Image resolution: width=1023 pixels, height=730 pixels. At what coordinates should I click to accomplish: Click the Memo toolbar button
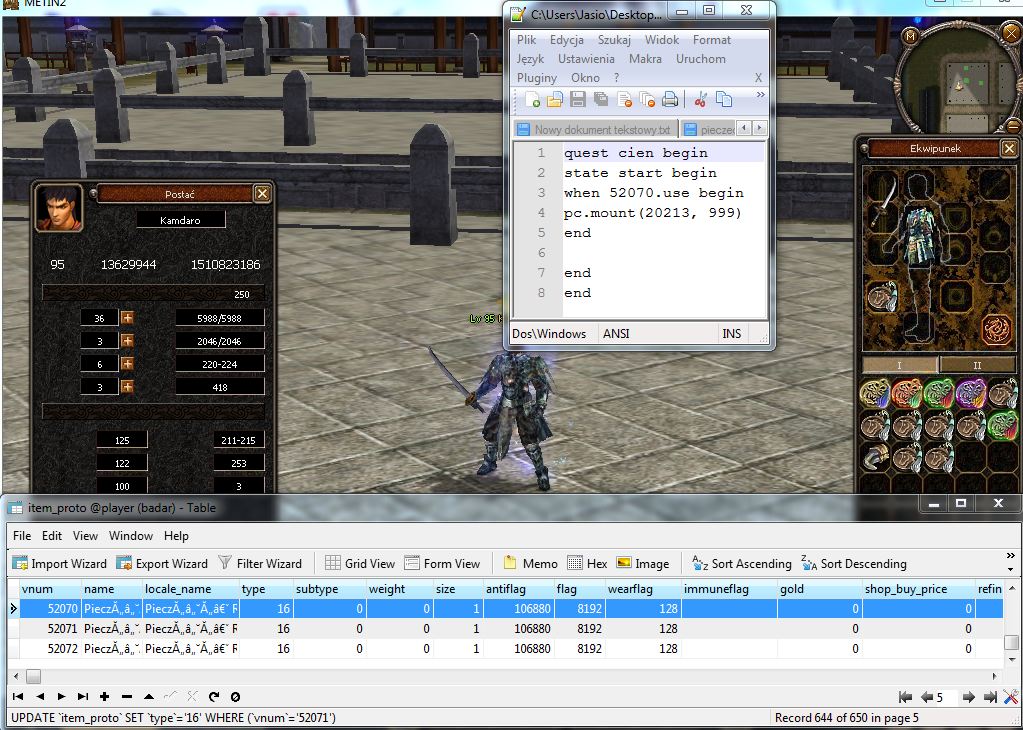click(x=530, y=563)
